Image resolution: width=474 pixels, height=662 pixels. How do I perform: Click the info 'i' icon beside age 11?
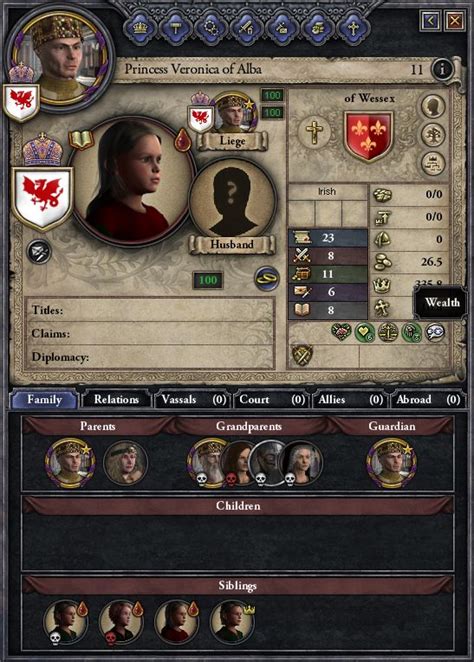pos(442,70)
